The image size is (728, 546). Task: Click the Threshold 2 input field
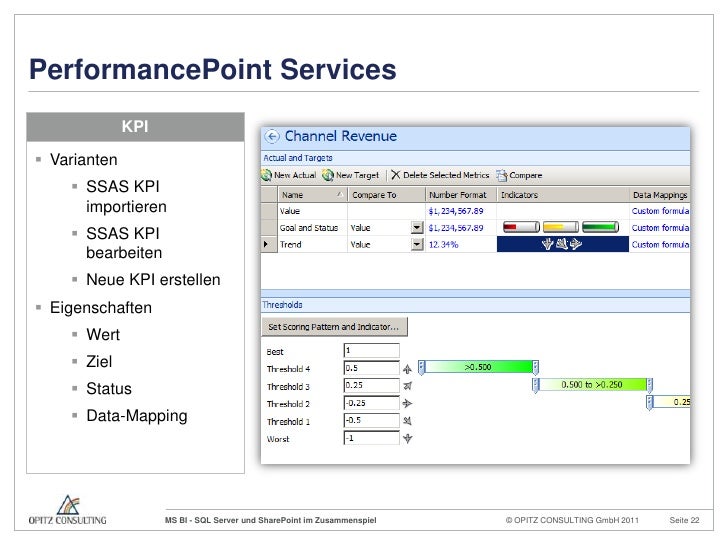click(371, 403)
